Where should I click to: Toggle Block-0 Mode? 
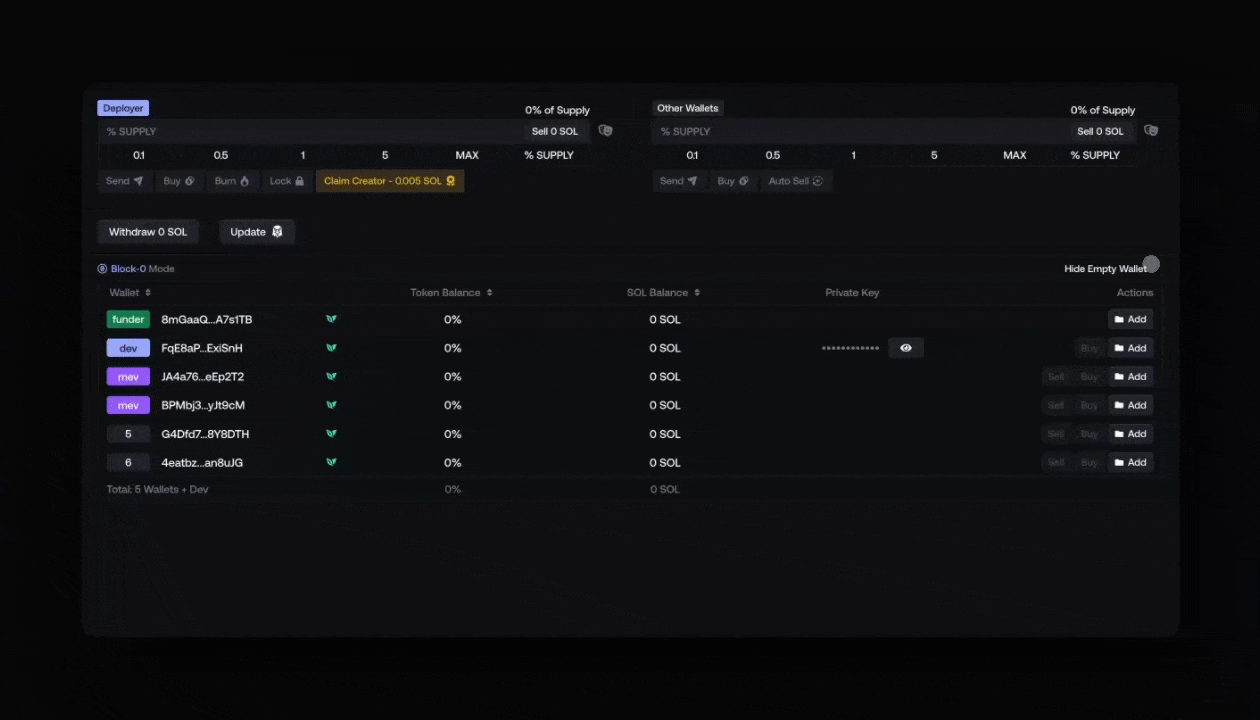(102, 269)
